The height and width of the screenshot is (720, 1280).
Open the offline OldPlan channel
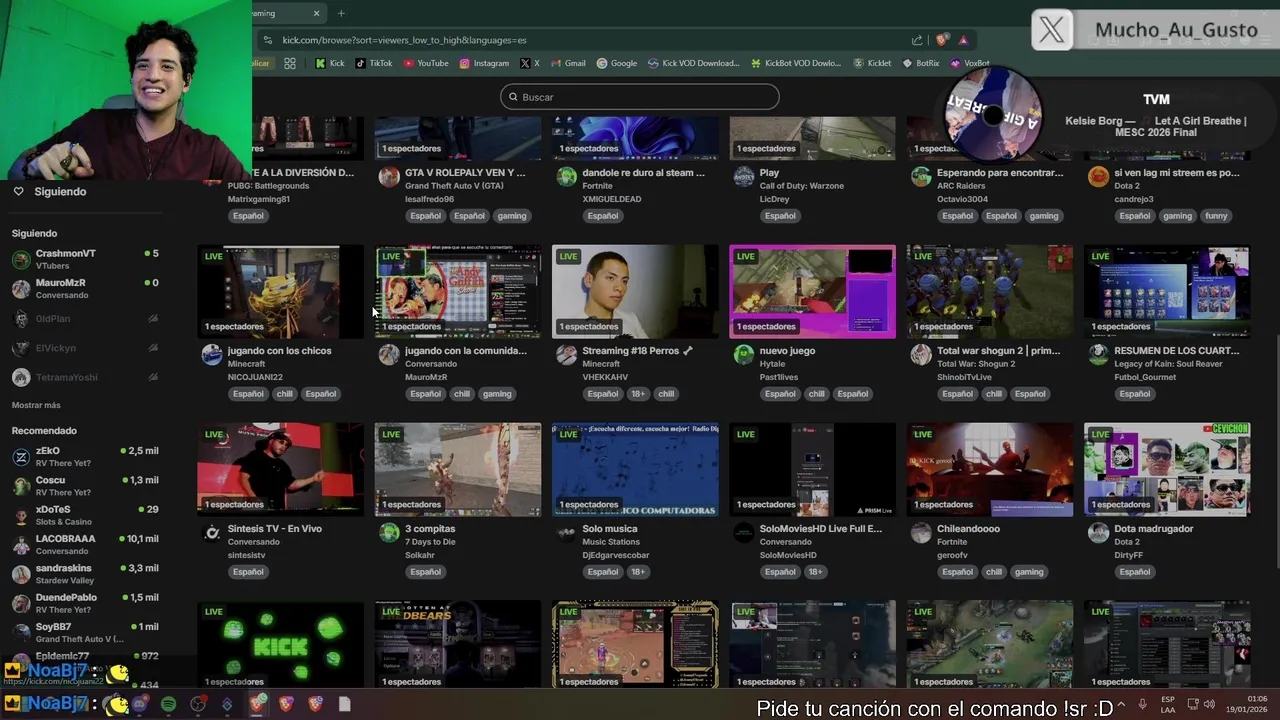coord(85,318)
